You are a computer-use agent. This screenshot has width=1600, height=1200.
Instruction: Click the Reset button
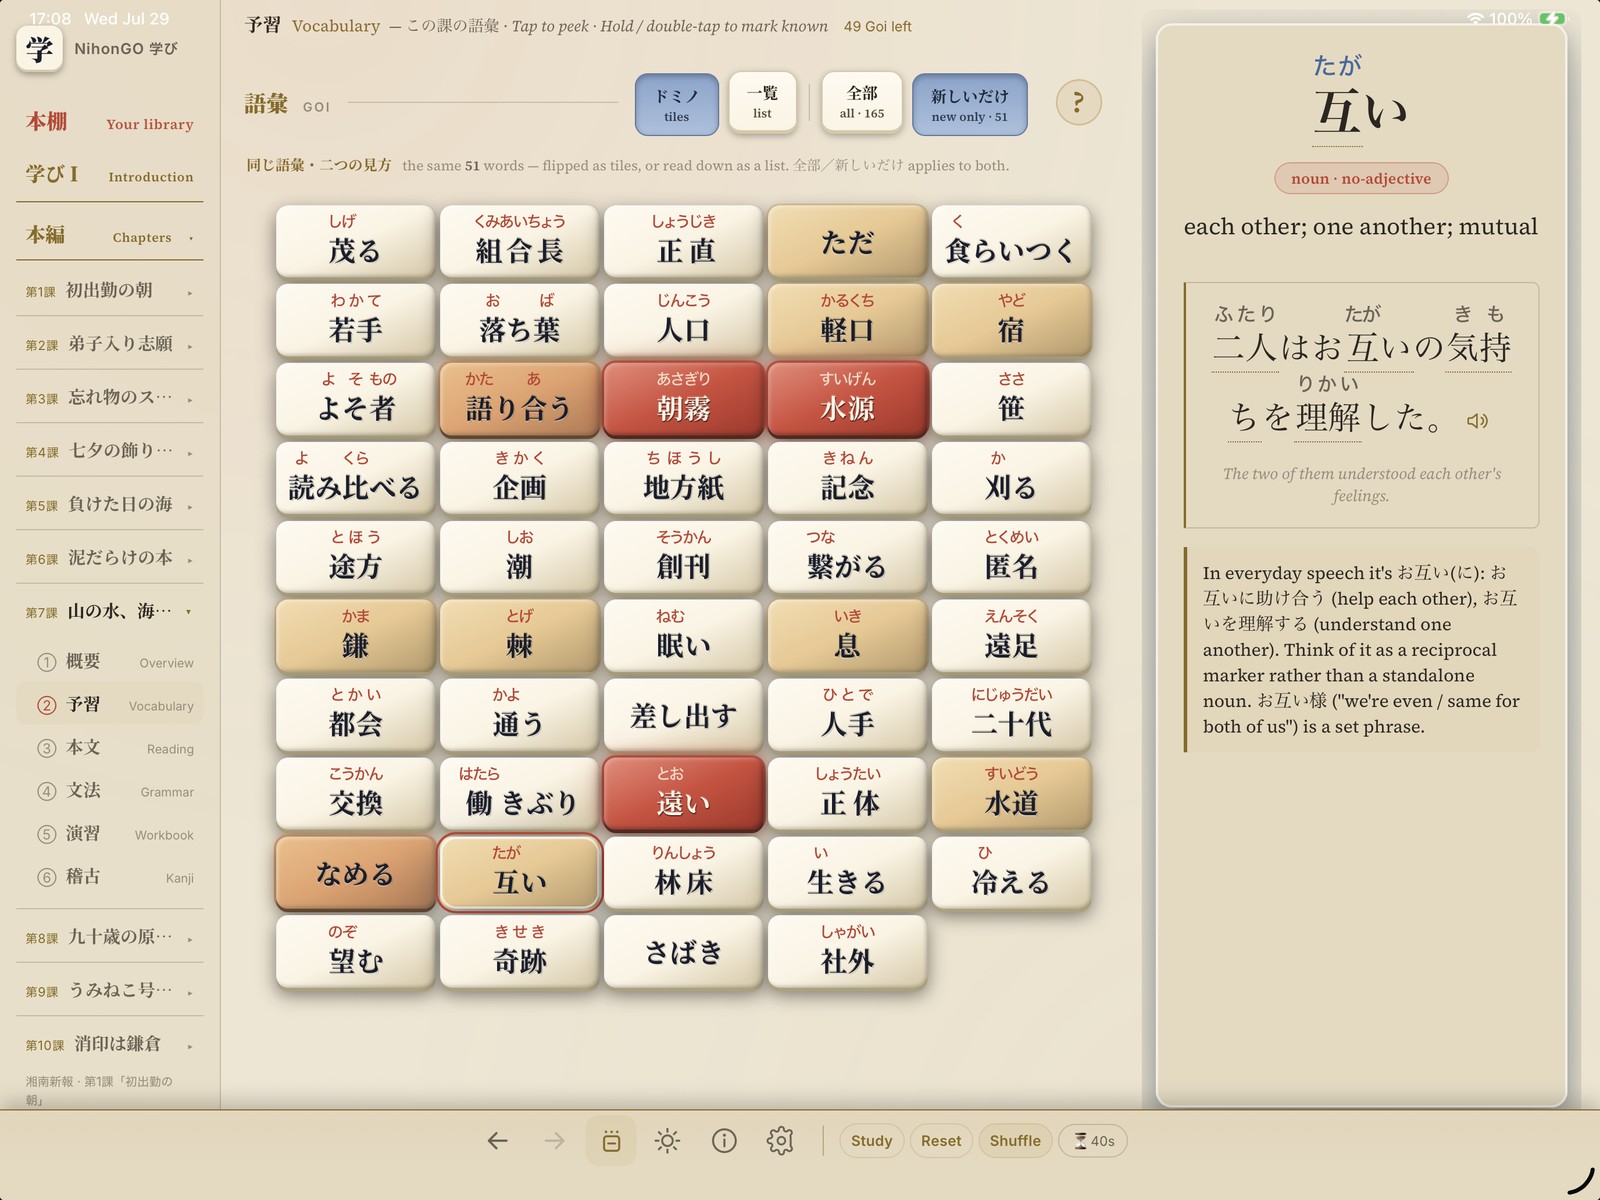click(x=941, y=1141)
